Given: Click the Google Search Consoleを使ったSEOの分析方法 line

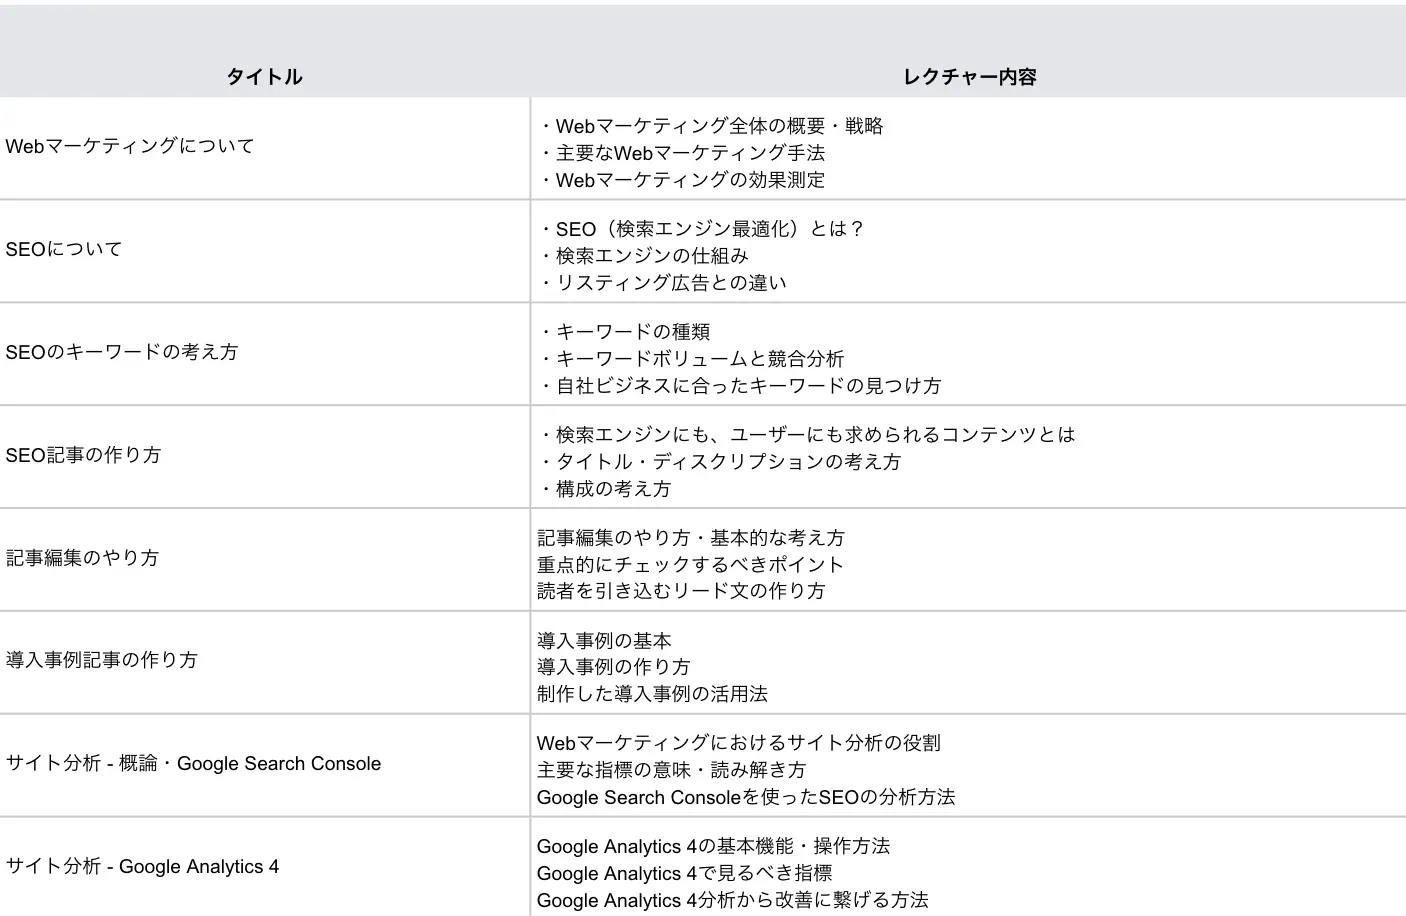Looking at the screenshot, I should tap(746, 797).
